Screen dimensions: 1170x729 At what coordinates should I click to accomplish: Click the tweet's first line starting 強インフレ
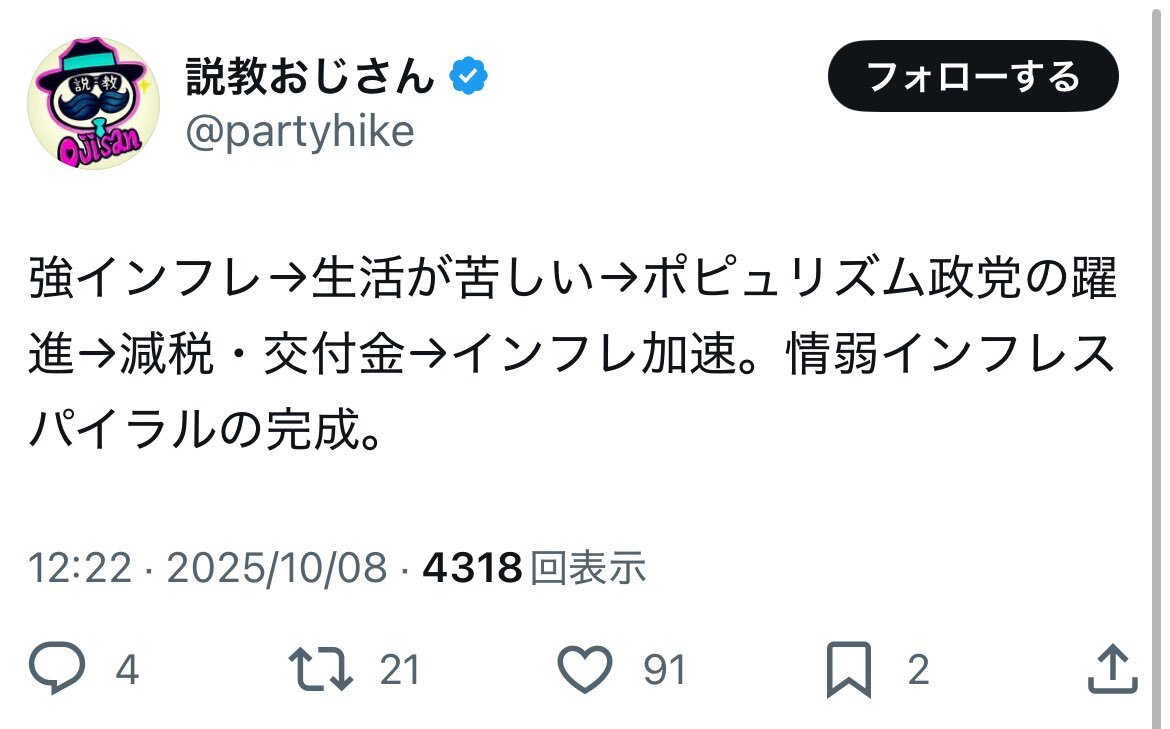(x=572, y=281)
